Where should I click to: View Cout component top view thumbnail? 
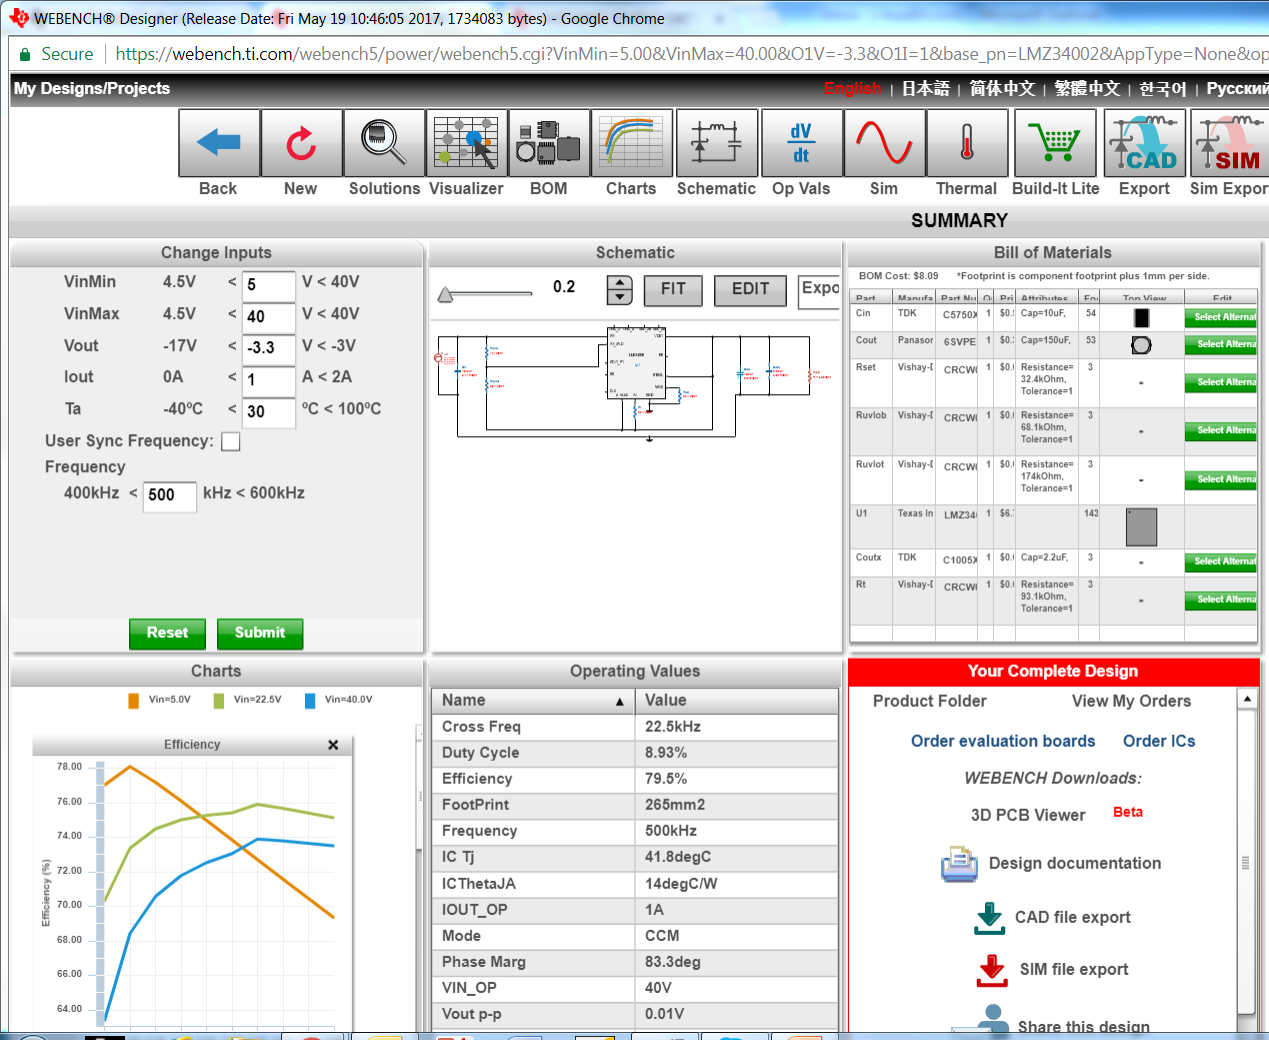tap(1141, 345)
